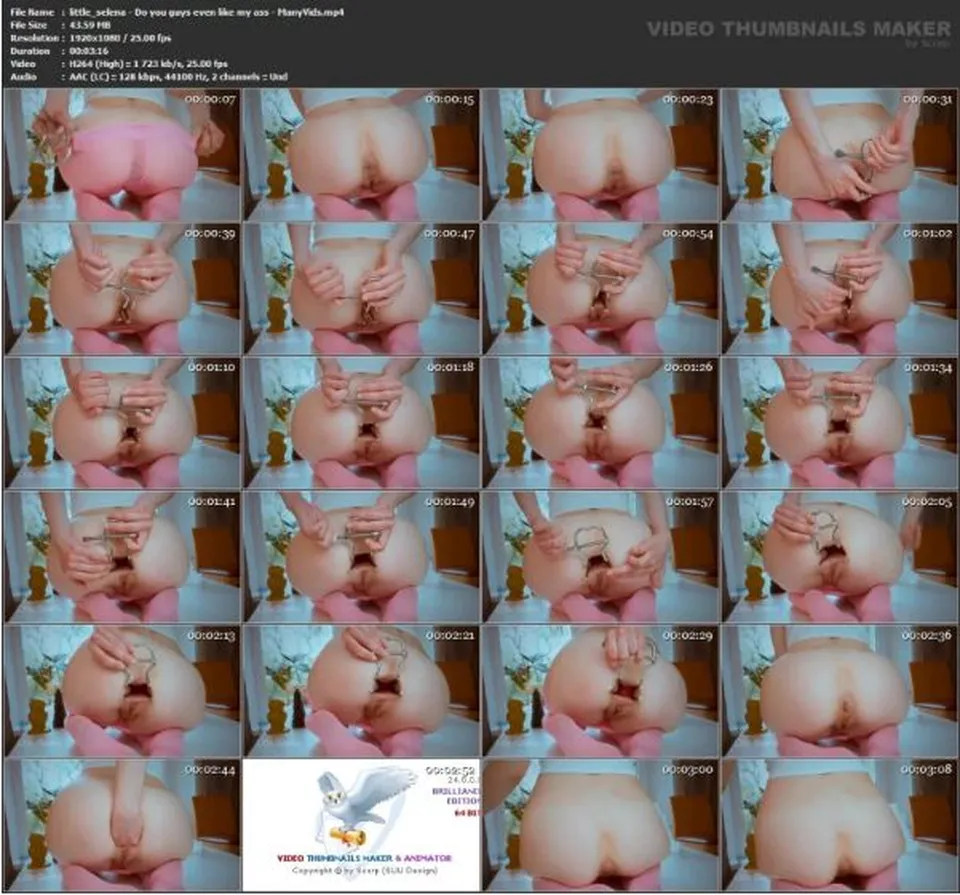Open the frame stamped 00:02:29
The height and width of the screenshot is (895, 960).
[x=601, y=691]
